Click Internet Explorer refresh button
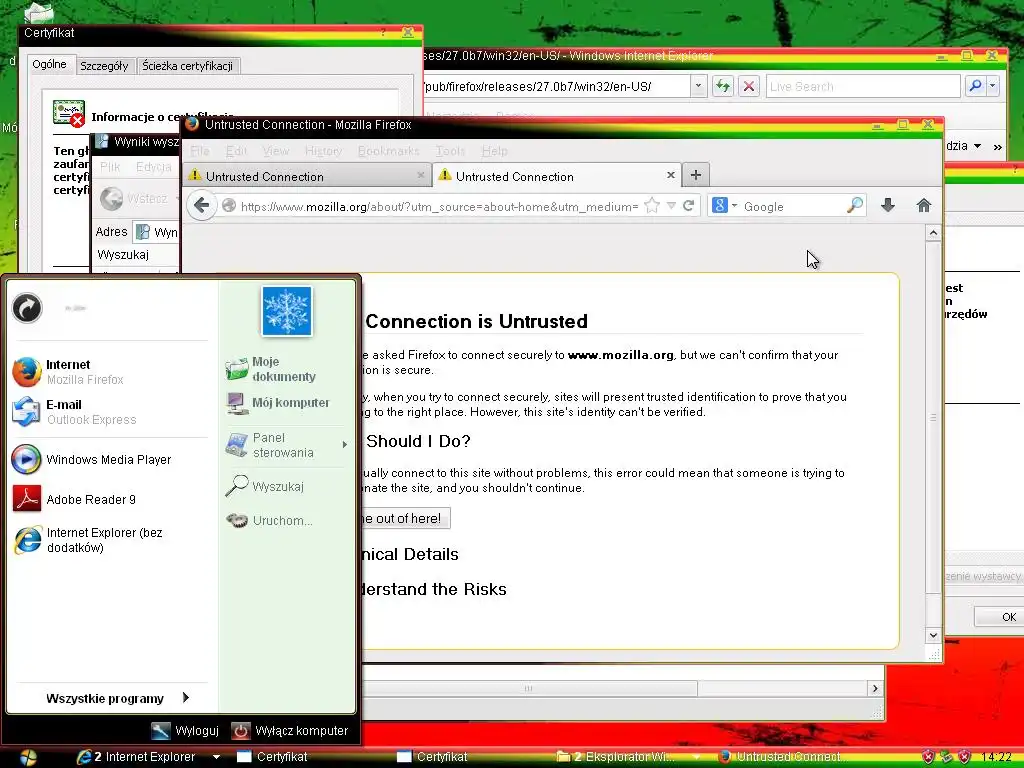Screen dimensions: 1024x768 click(x=722, y=86)
